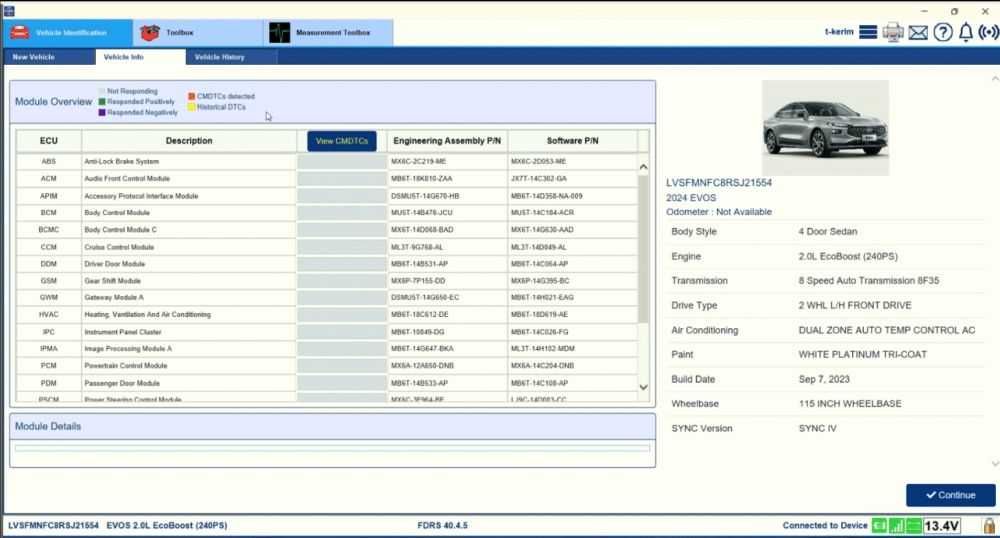Viewport: 1000px width, 538px height.
Task: Click the wireless broadcast signal icon
Action: [x=989, y=32]
